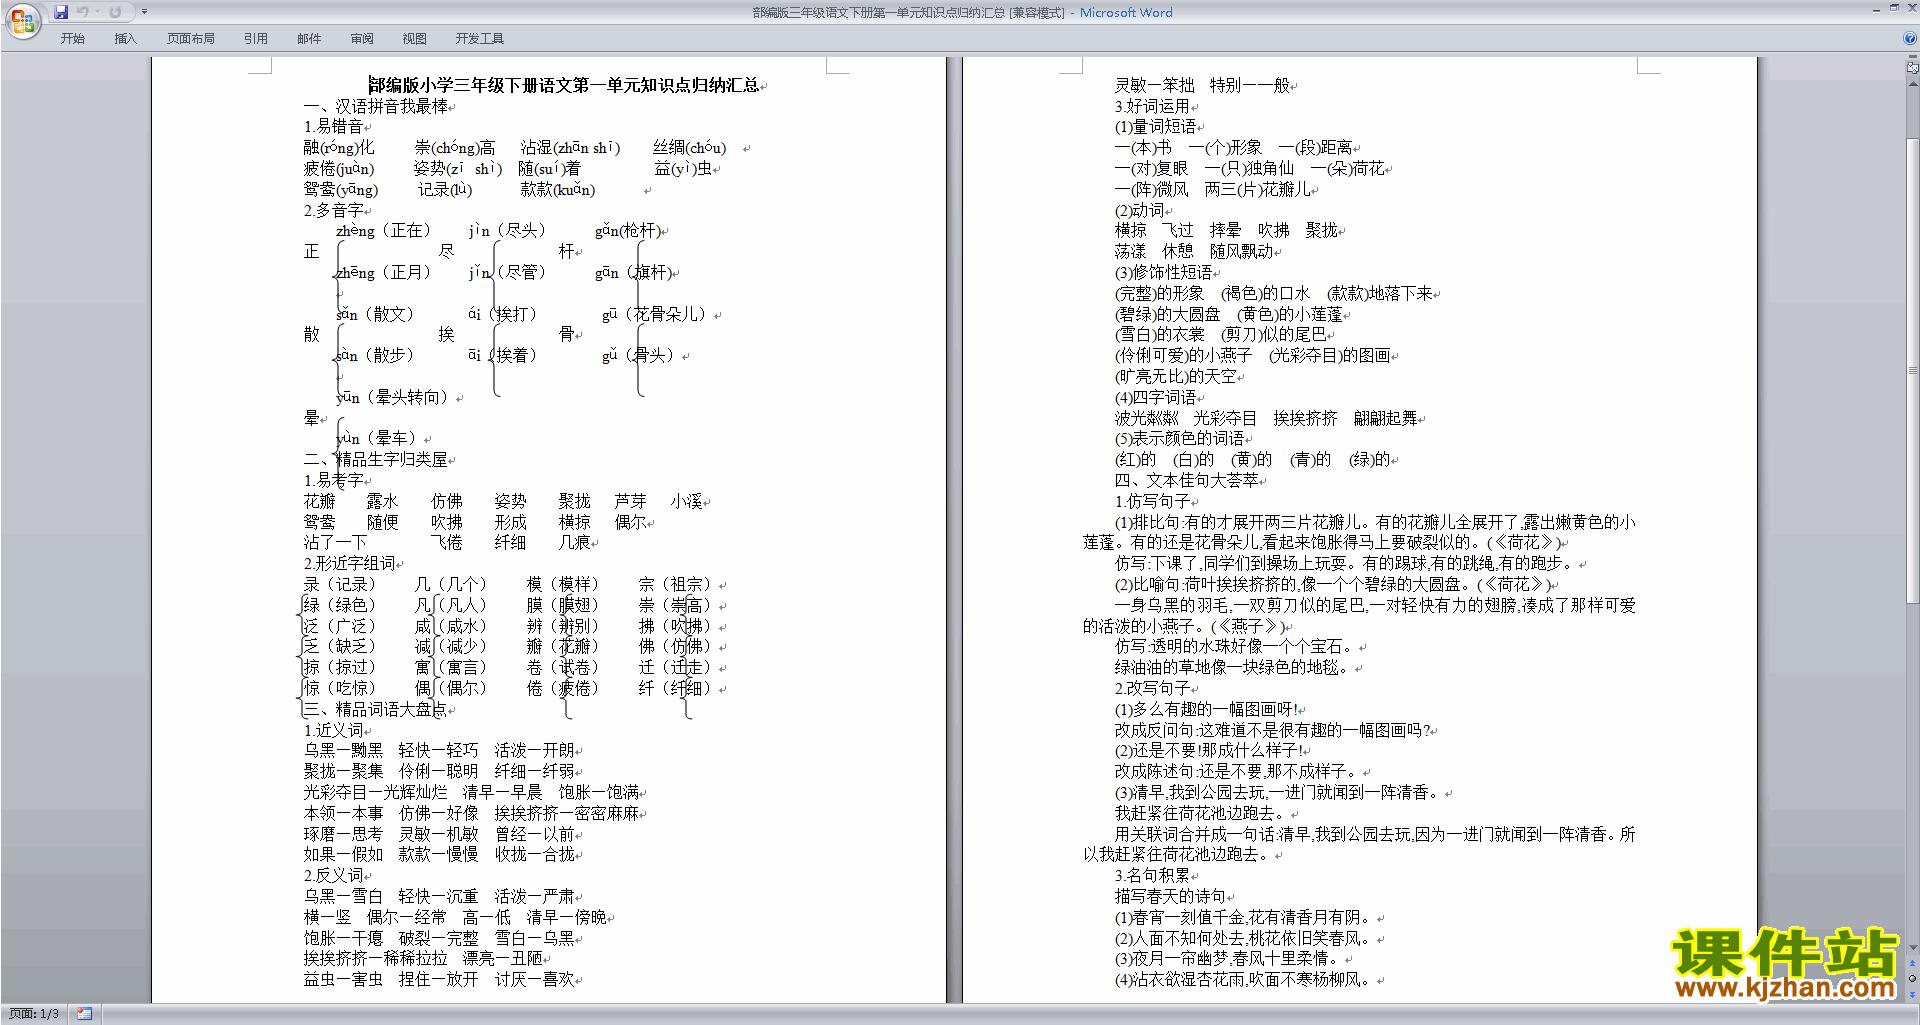Click the line 益虫一害虫 捏住一放开

(x=391, y=979)
